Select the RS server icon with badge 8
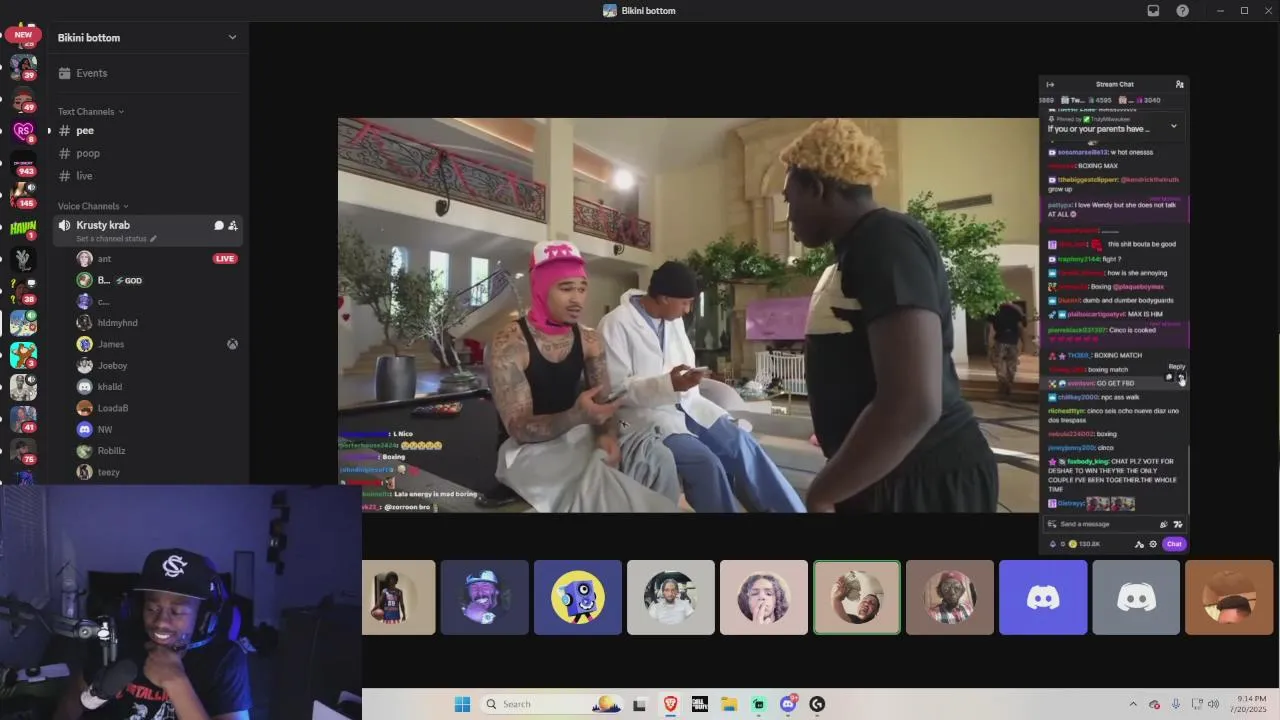Image resolution: width=1280 pixels, height=720 pixels. 23,131
